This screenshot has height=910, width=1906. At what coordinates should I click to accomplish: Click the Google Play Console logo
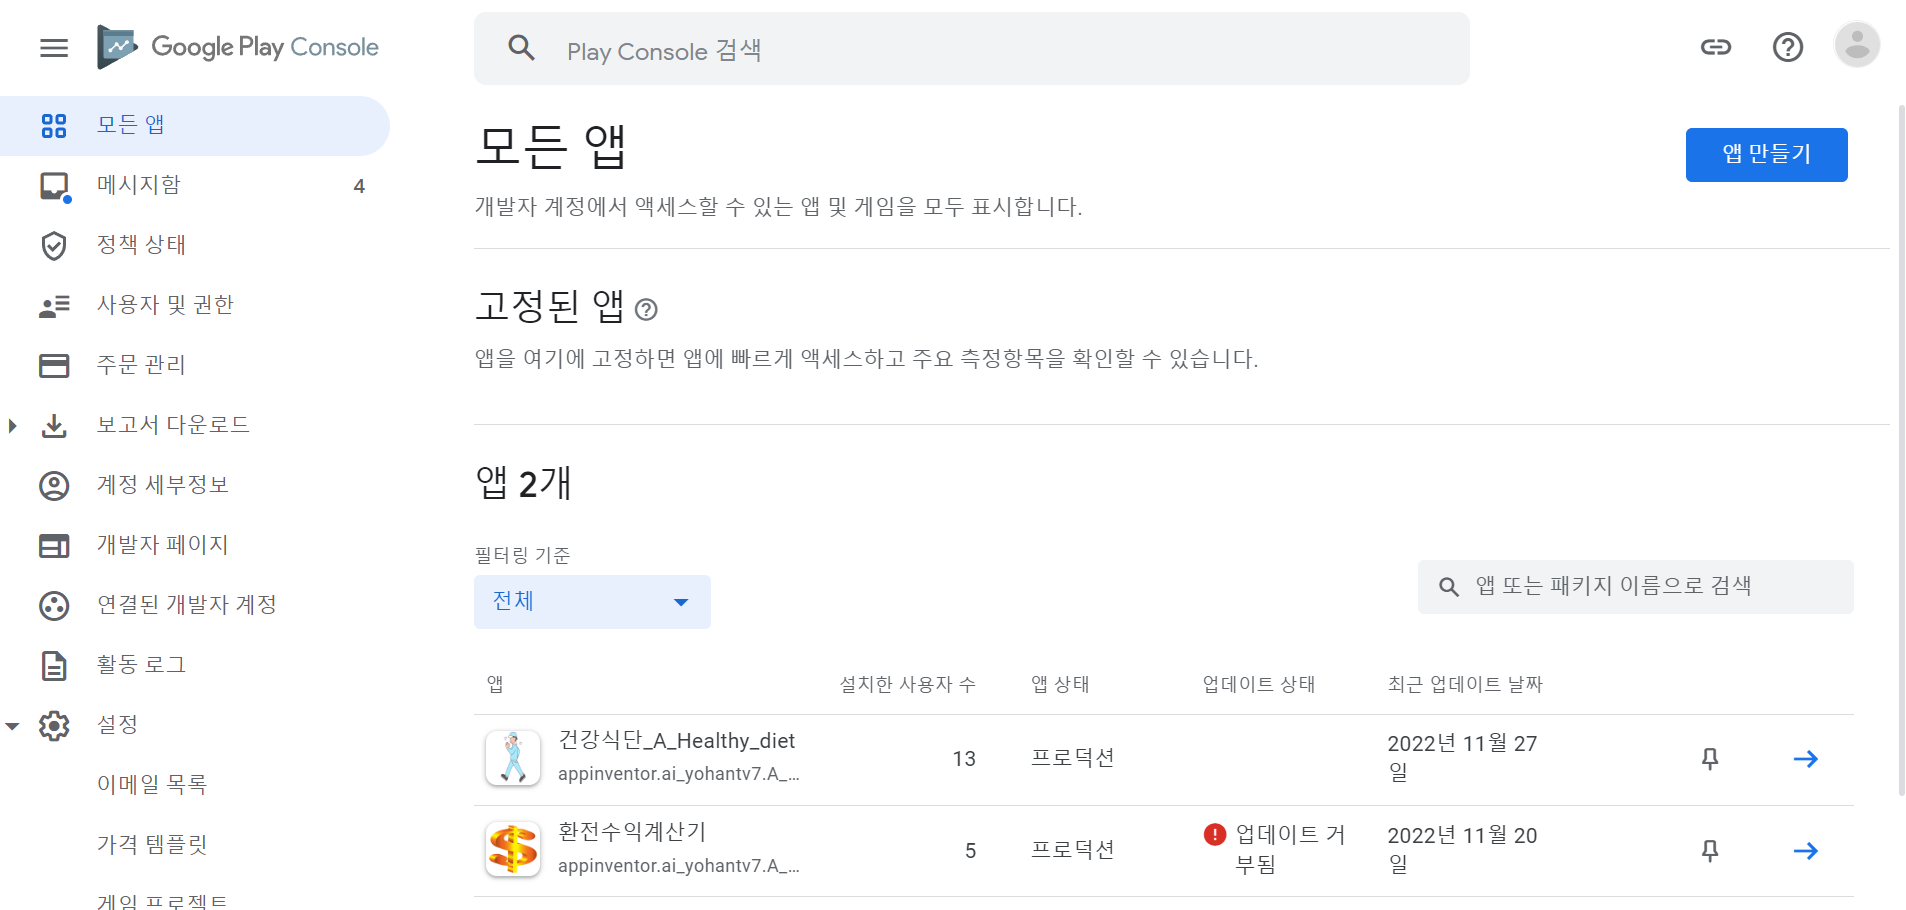tap(238, 47)
